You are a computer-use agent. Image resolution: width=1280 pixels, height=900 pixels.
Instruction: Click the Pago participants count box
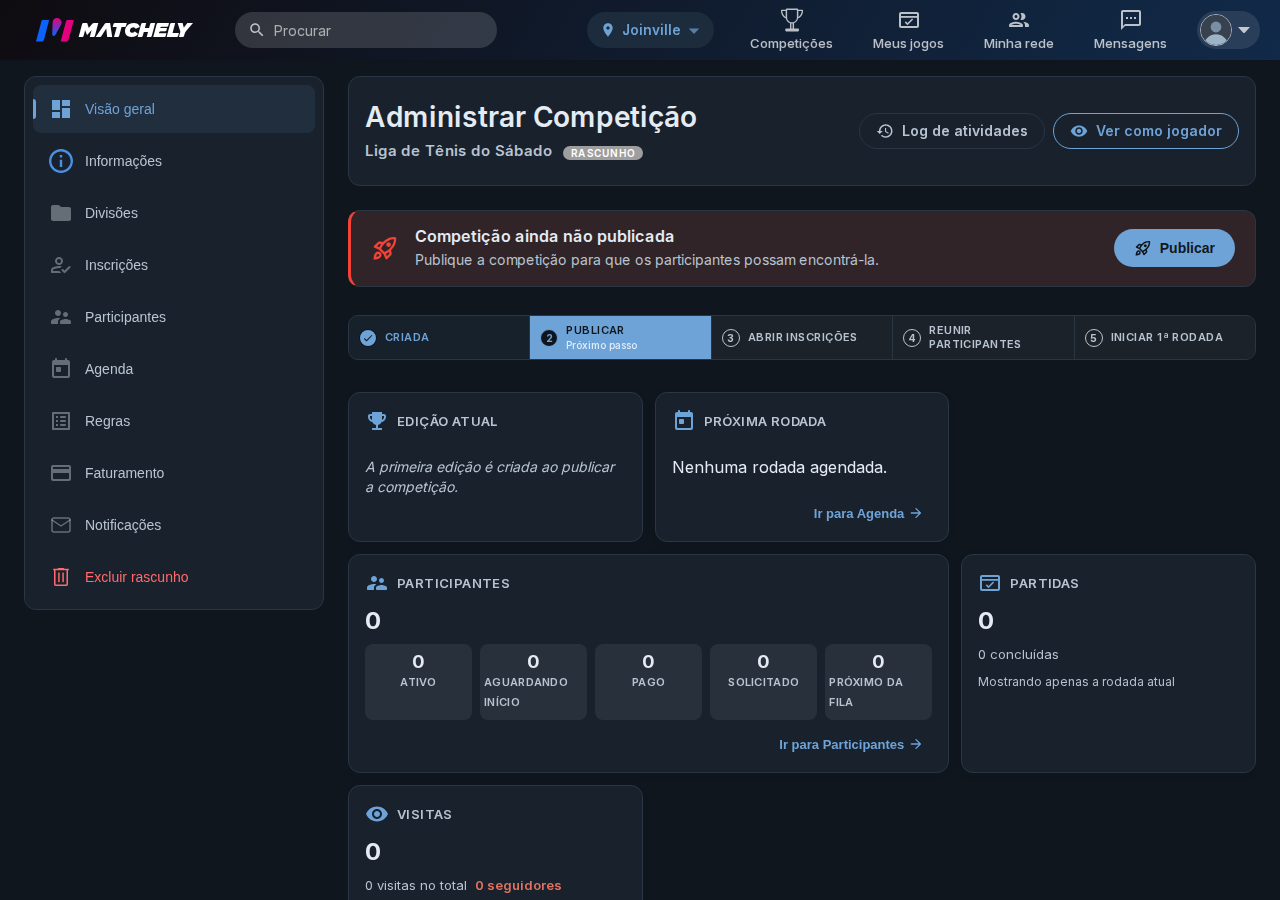click(x=648, y=682)
